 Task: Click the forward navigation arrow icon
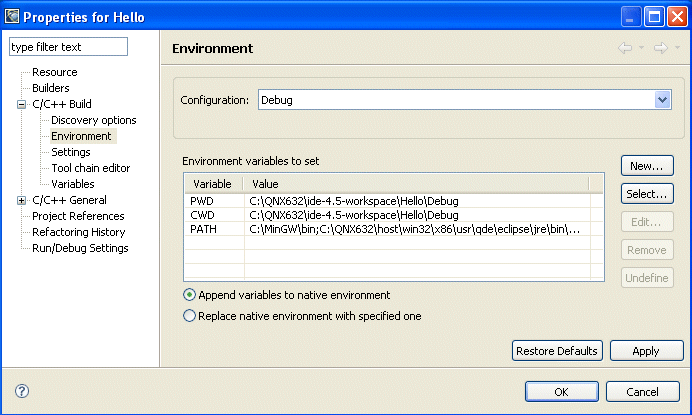tap(660, 48)
